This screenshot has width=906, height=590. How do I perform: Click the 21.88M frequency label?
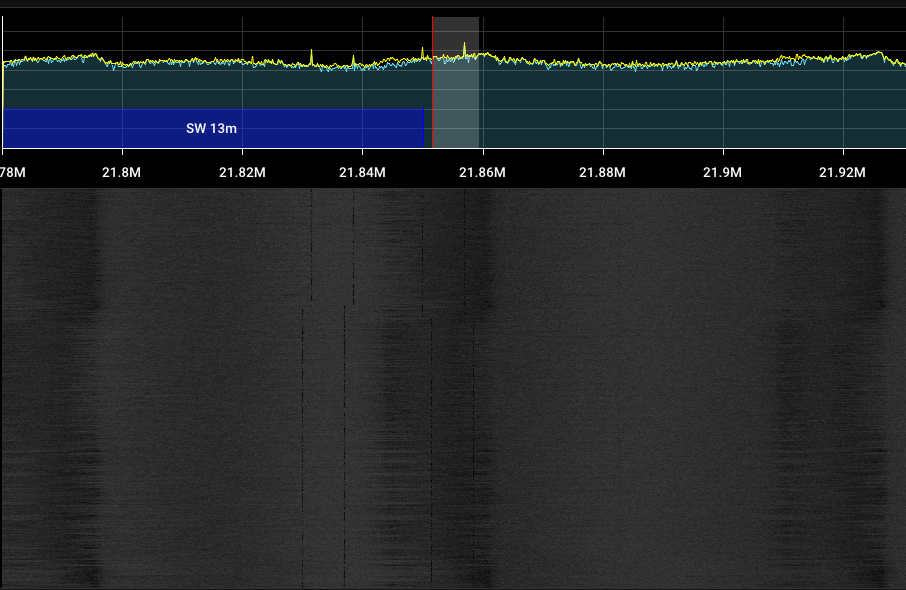pyautogui.click(x=603, y=172)
